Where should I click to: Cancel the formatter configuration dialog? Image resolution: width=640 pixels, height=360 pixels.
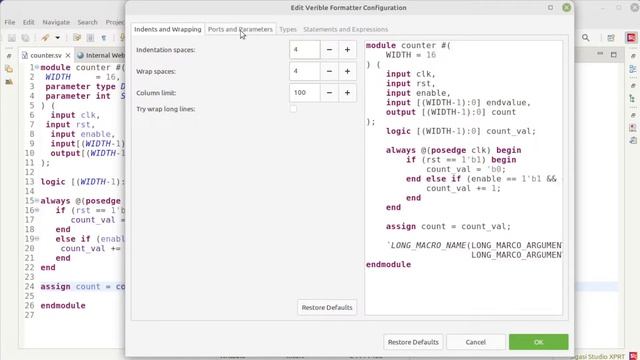click(x=476, y=342)
